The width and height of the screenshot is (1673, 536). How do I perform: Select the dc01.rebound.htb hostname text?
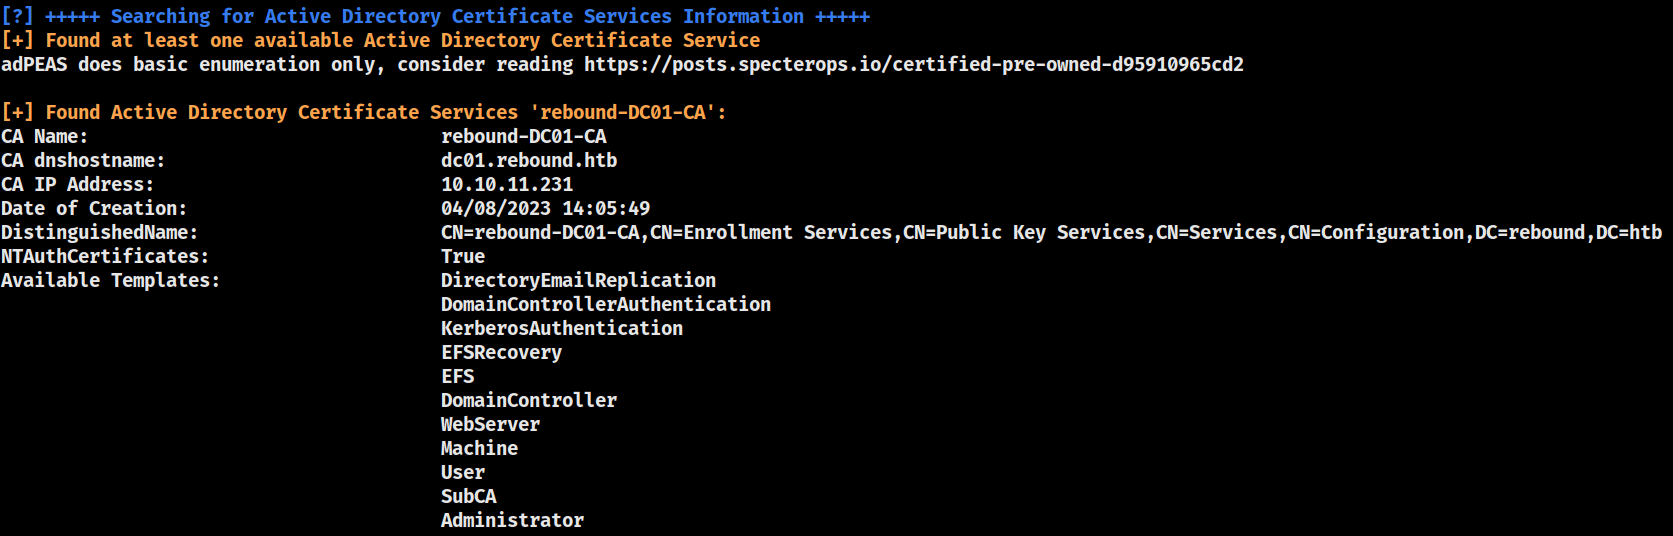click(x=529, y=161)
